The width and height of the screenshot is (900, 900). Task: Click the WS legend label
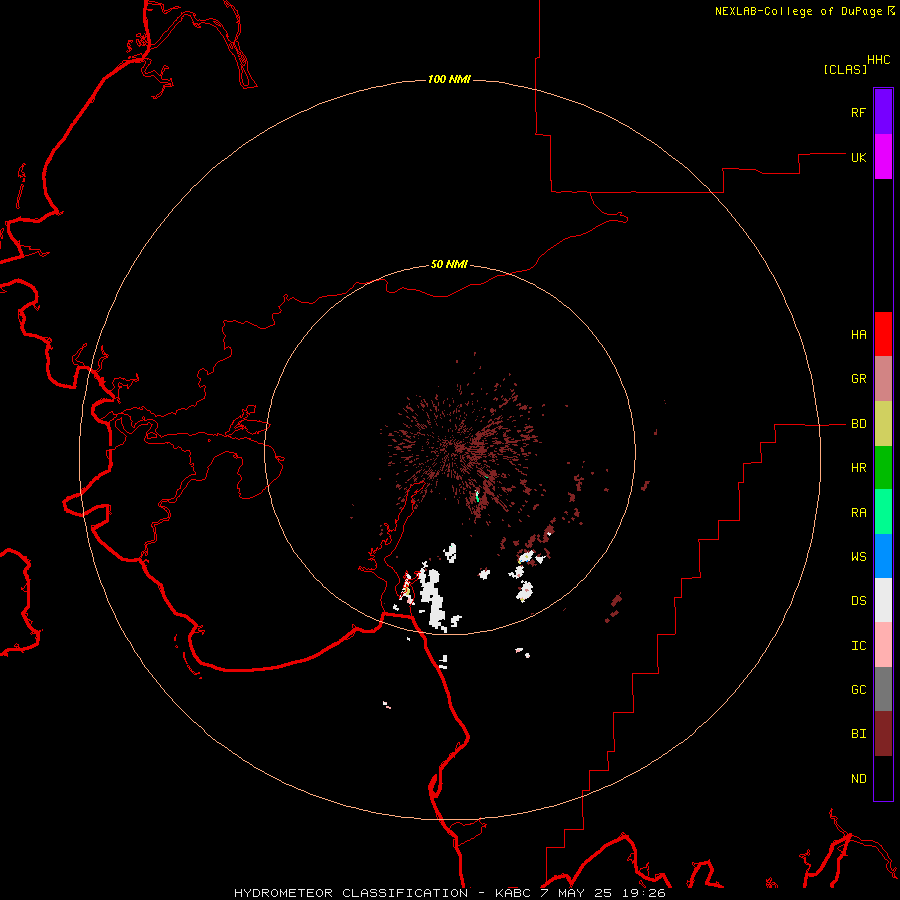point(858,557)
